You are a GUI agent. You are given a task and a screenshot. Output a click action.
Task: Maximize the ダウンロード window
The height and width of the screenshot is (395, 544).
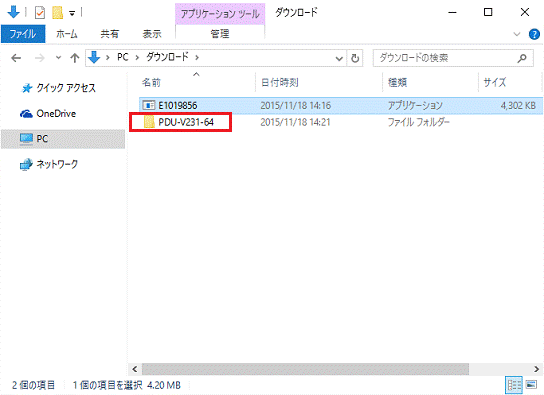488,12
